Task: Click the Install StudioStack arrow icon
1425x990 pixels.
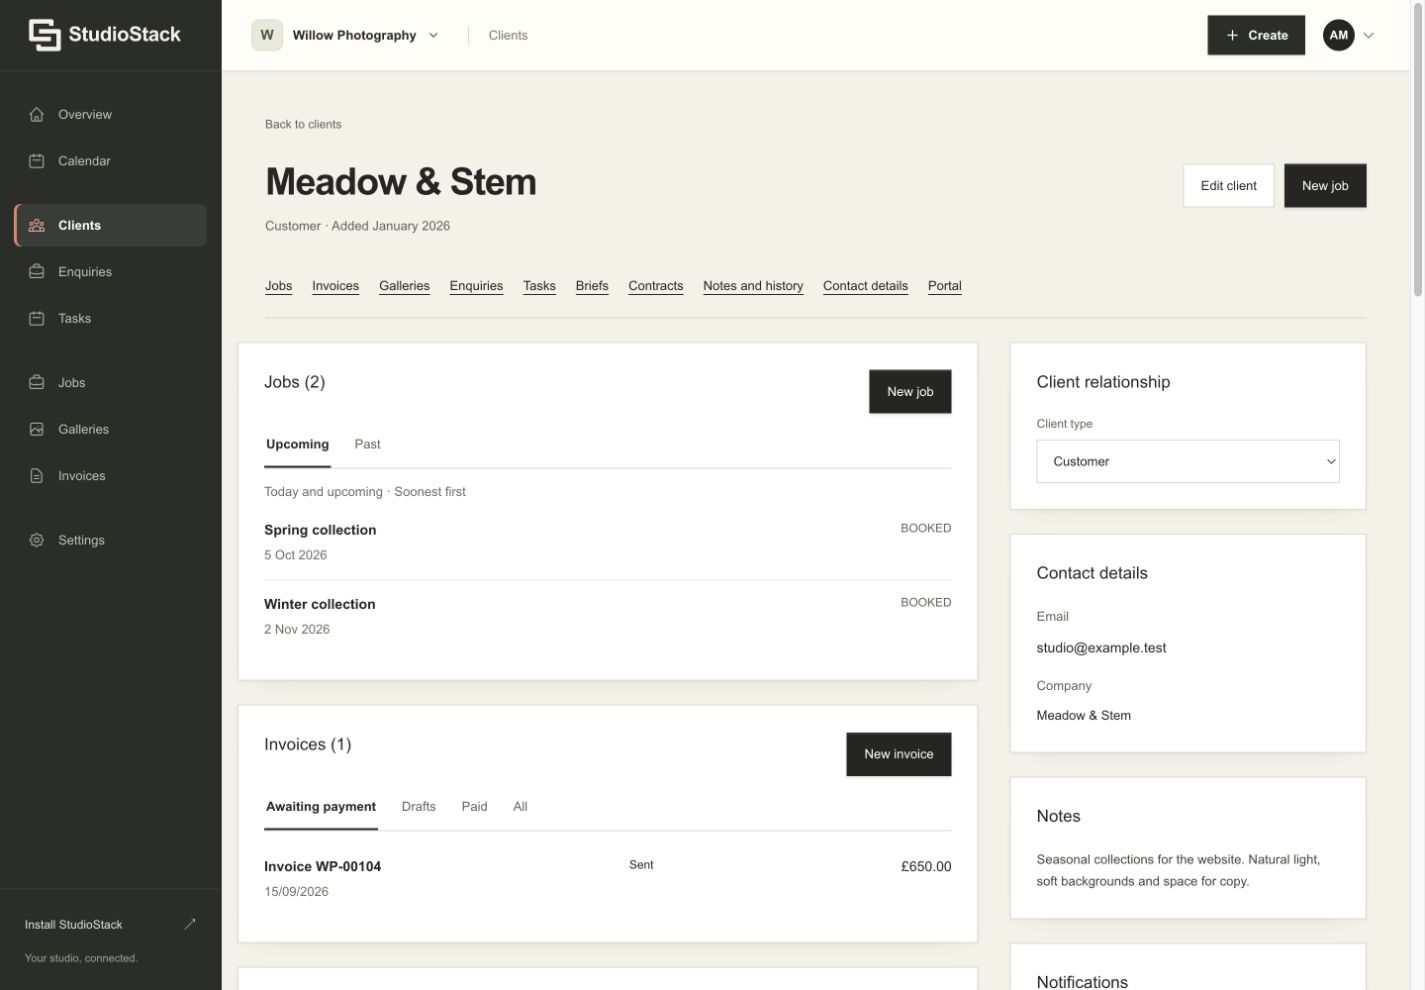Action: pyautogui.click(x=190, y=924)
